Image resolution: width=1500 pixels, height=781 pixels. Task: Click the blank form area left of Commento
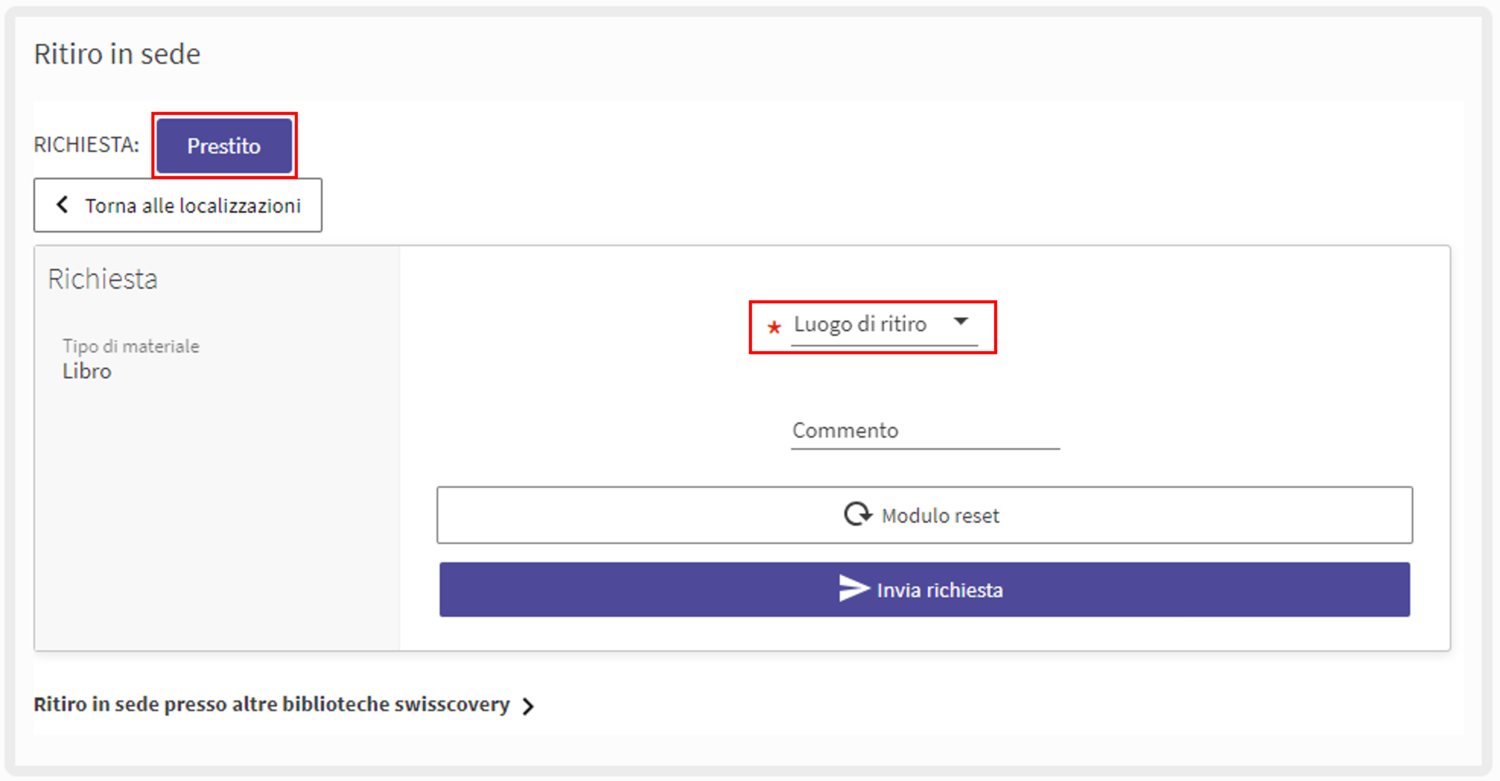600,430
